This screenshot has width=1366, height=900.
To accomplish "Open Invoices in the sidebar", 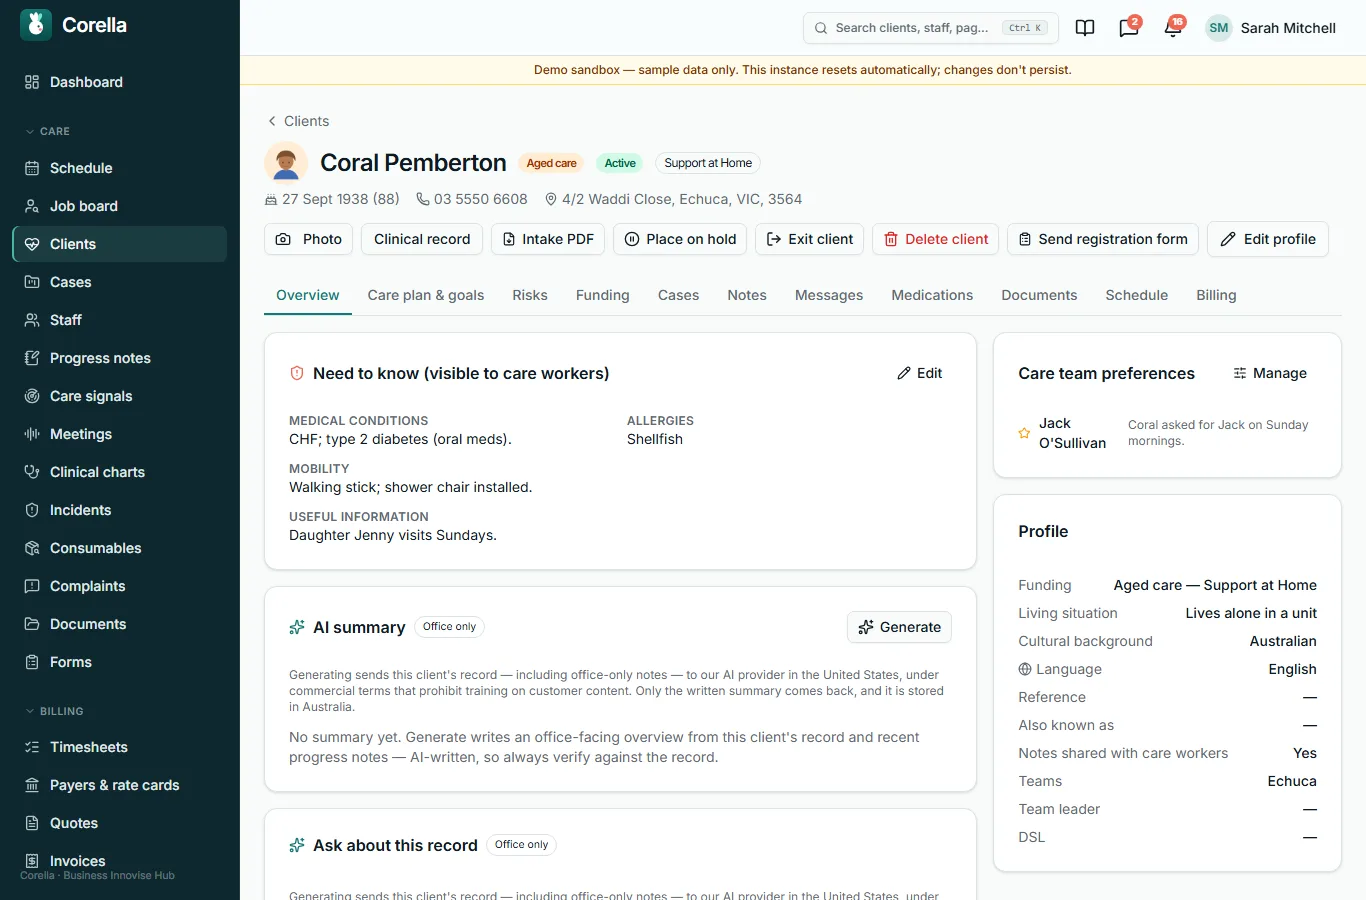I will coord(120,861).
